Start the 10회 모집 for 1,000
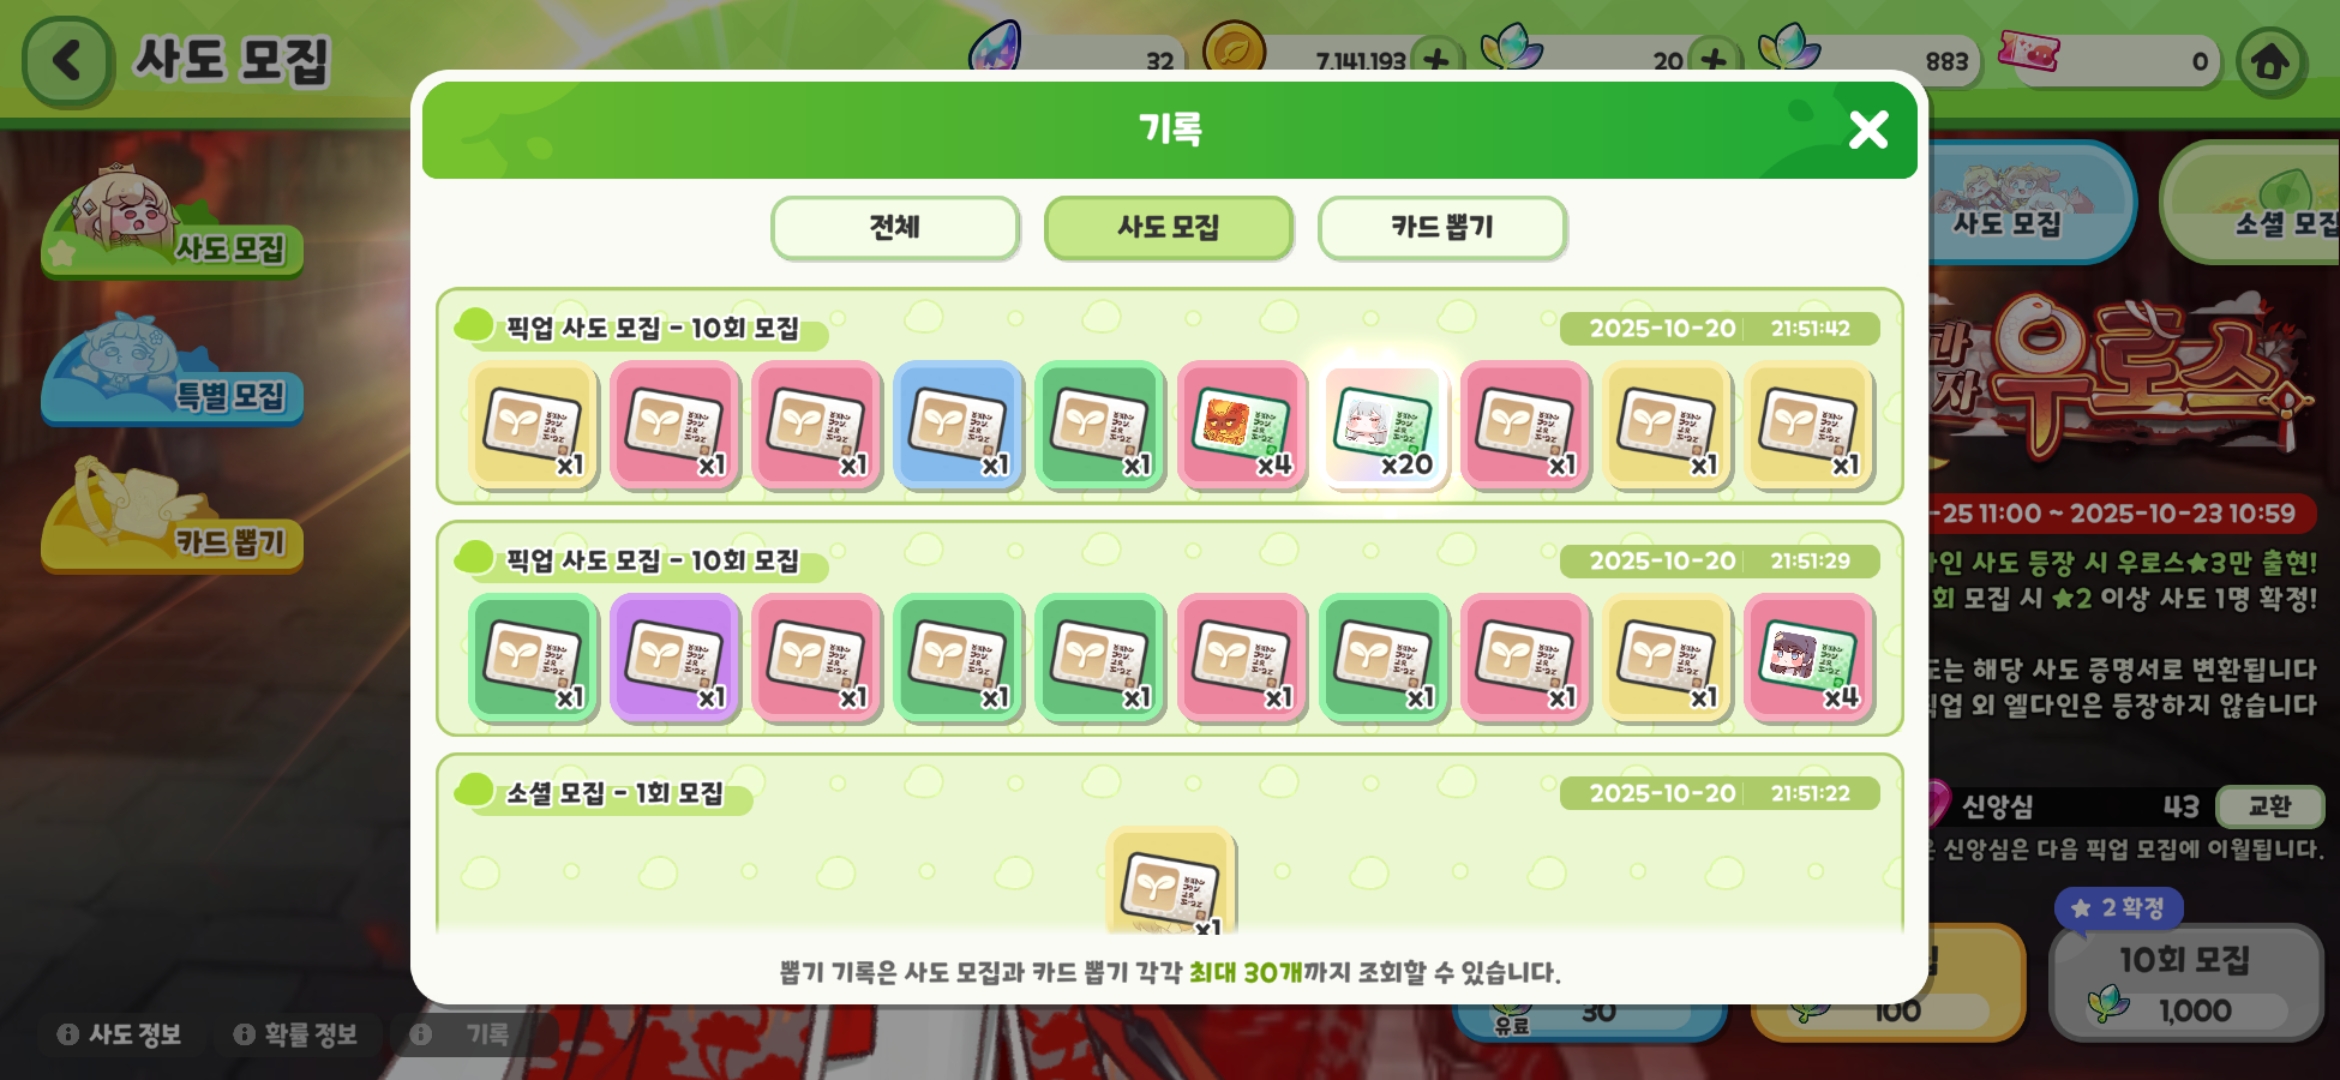2340x1080 pixels. coord(2186,983)
